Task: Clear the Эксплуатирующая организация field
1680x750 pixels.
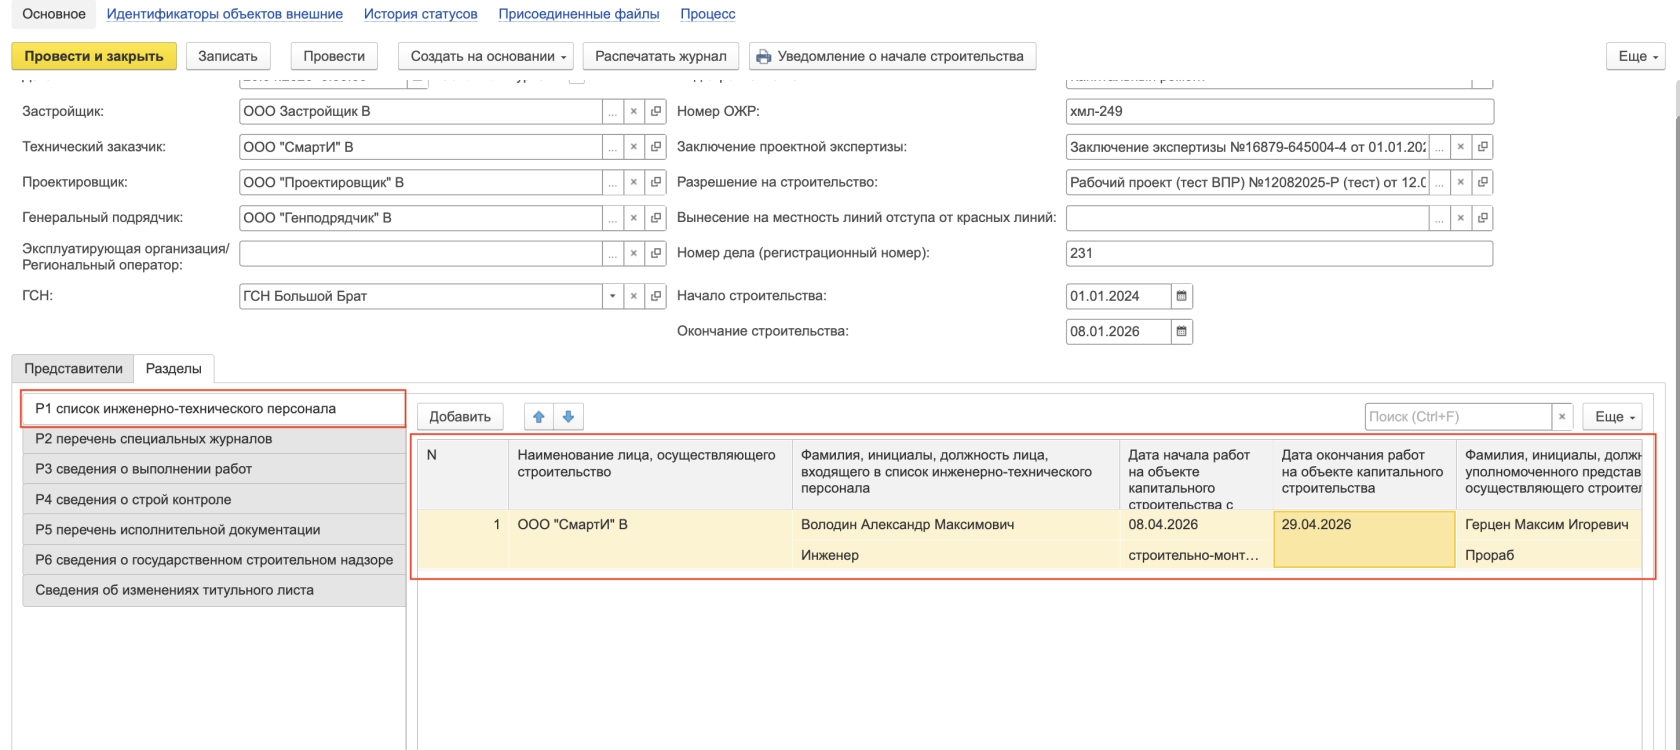Action: click(x=634, y=254)
